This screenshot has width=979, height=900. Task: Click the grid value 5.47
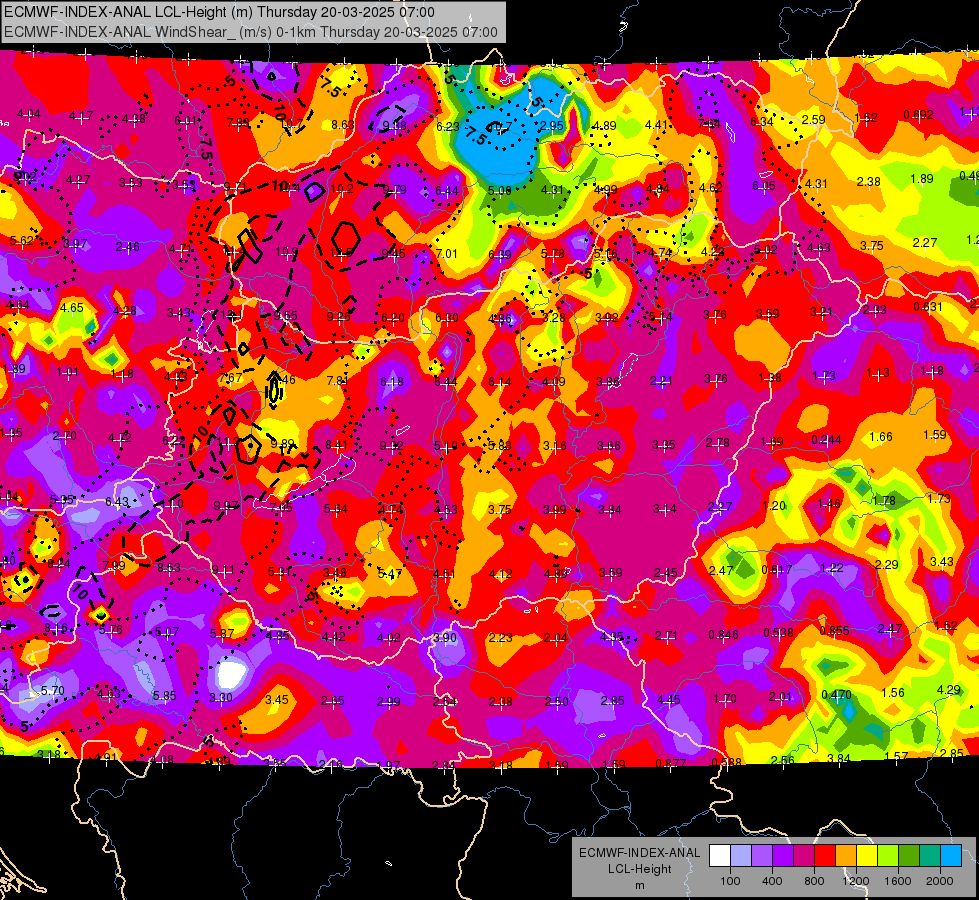point(390,573)
